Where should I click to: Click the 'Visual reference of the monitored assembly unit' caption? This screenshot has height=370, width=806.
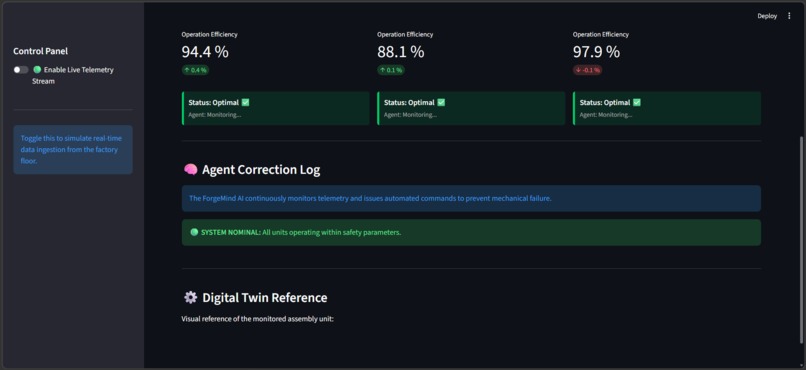258,319
